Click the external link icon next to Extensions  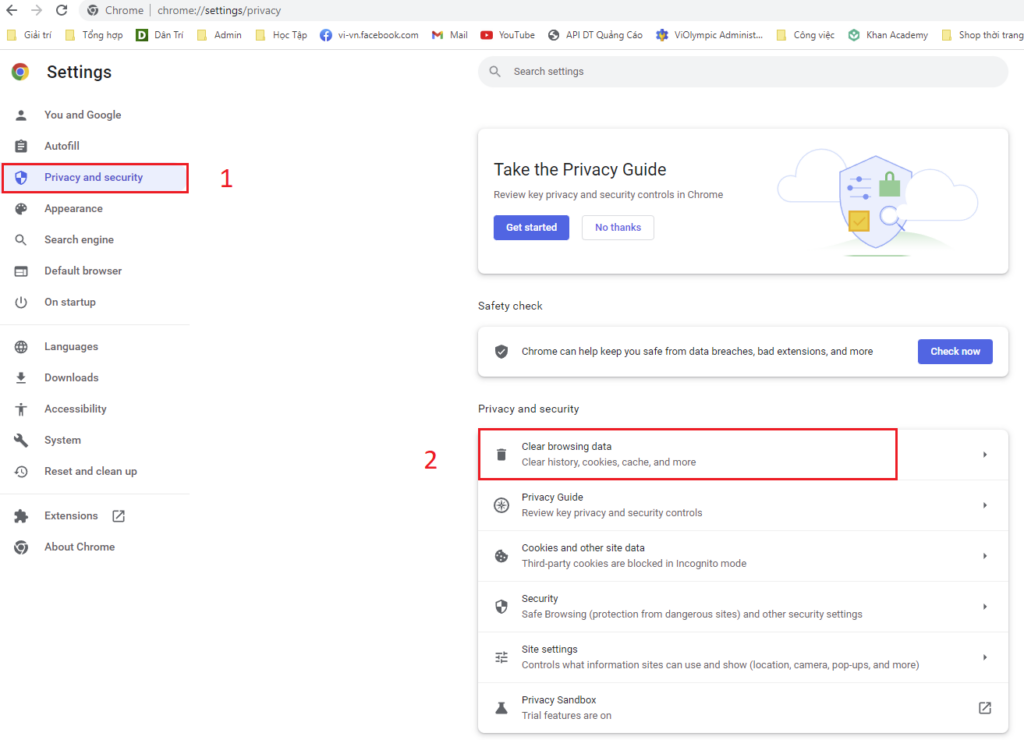tap(118, 516)
